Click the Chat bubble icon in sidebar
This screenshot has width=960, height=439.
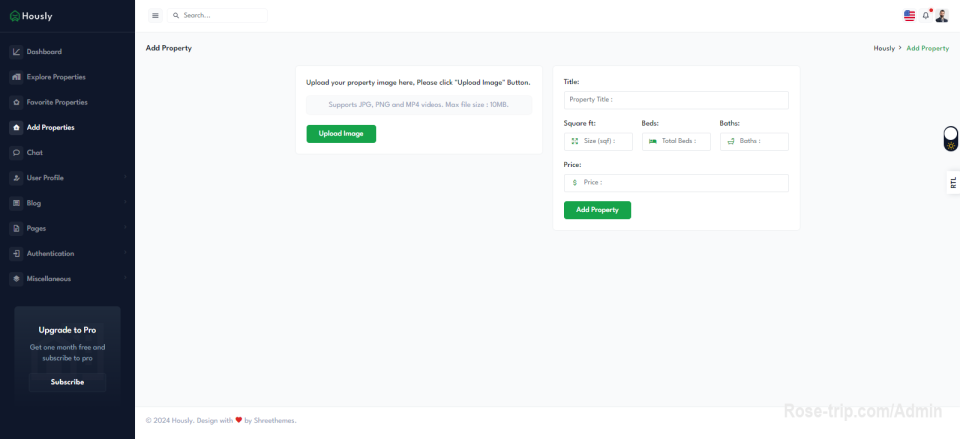pos(17,153)
